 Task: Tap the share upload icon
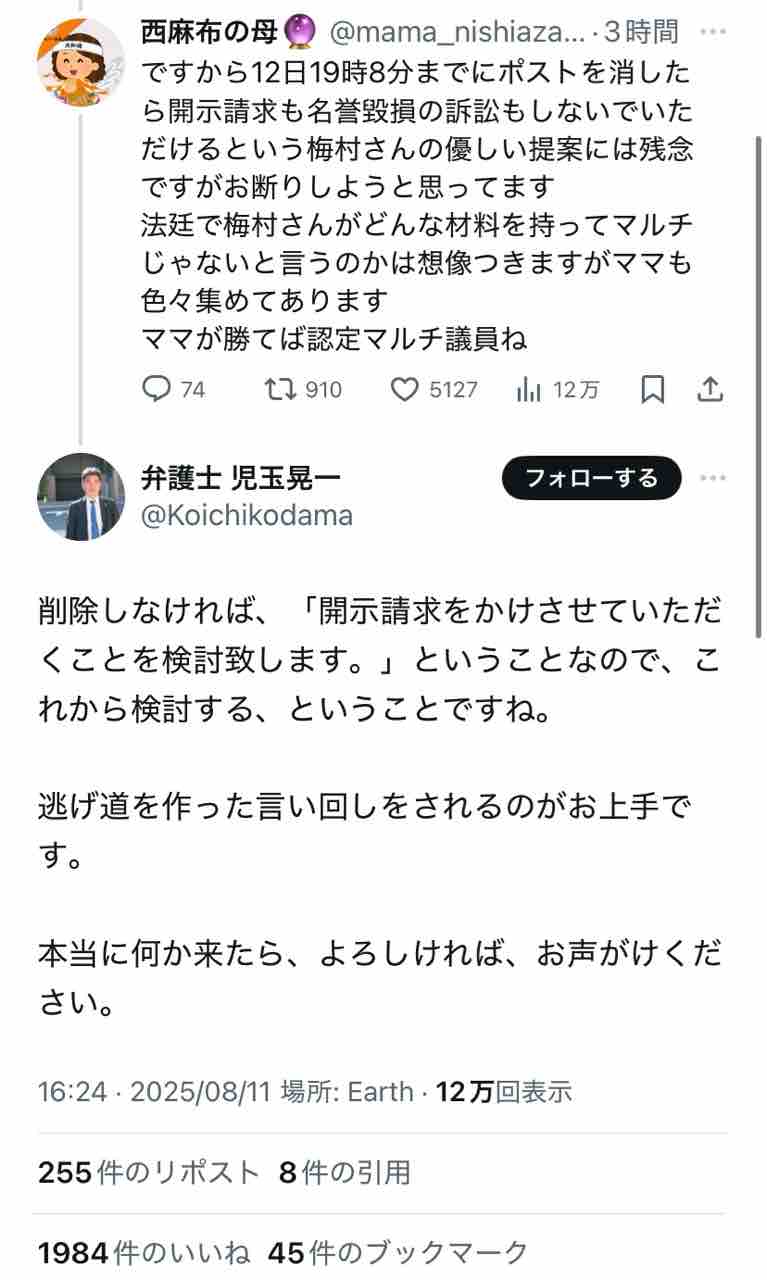point(710,389)
